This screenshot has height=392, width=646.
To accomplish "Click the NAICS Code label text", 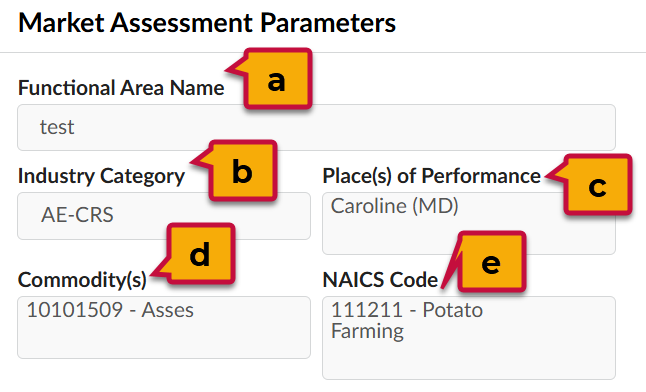I will pyautogui.click(x=380, y=280).
